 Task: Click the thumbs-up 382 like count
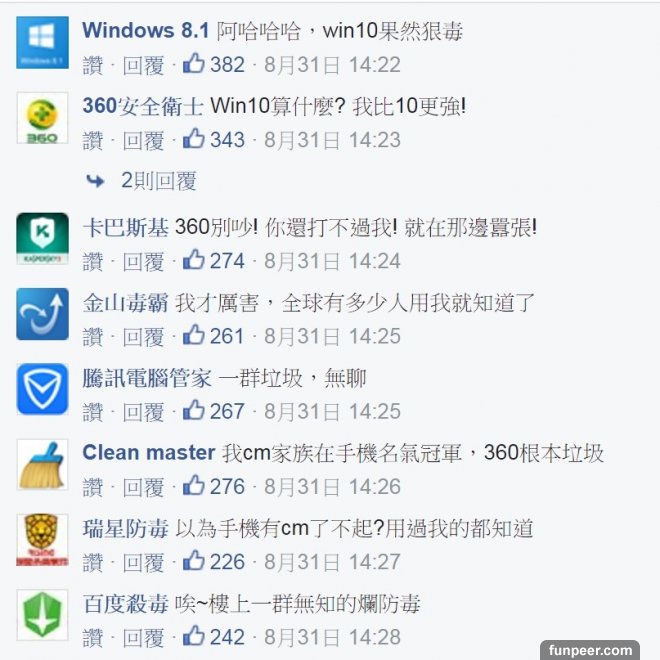point(214,64)
